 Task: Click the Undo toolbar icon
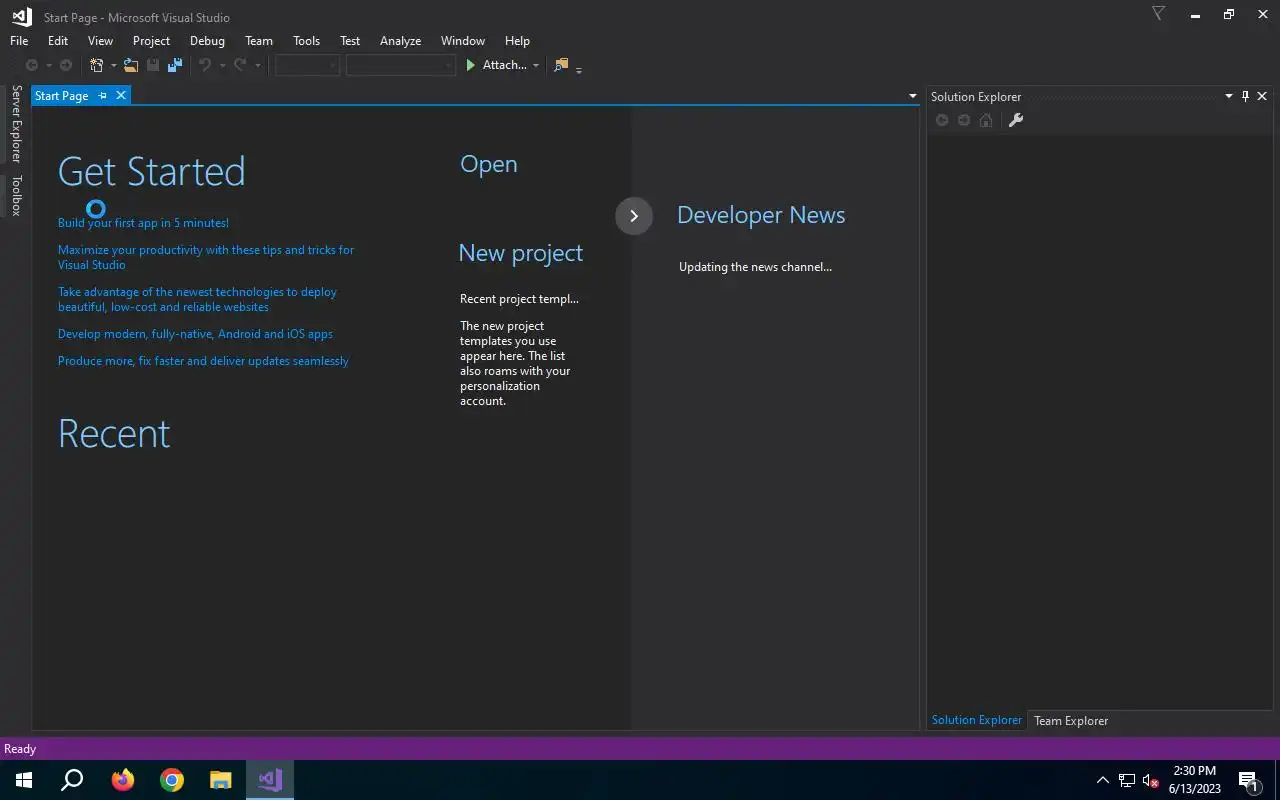(205, 65)
